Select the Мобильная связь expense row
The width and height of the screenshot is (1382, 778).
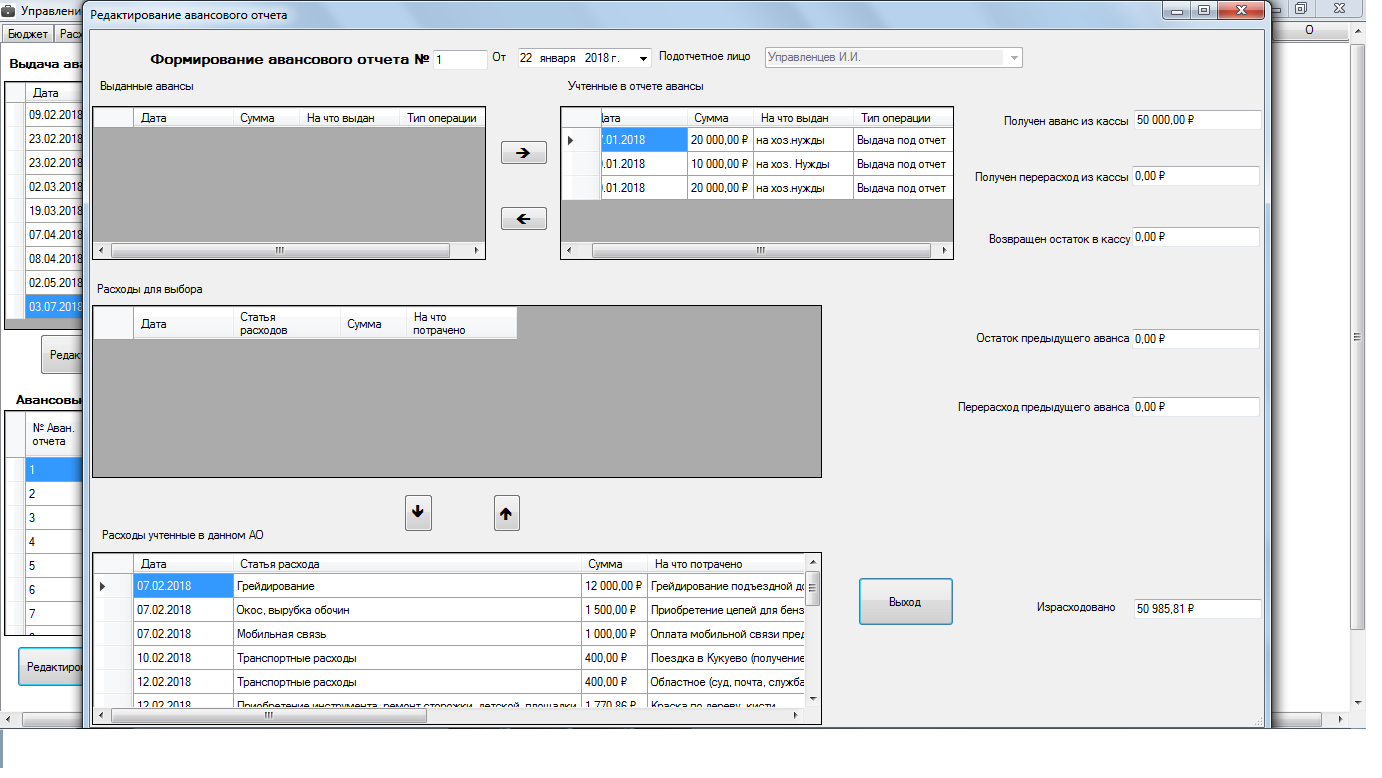[x=407, y=634]
